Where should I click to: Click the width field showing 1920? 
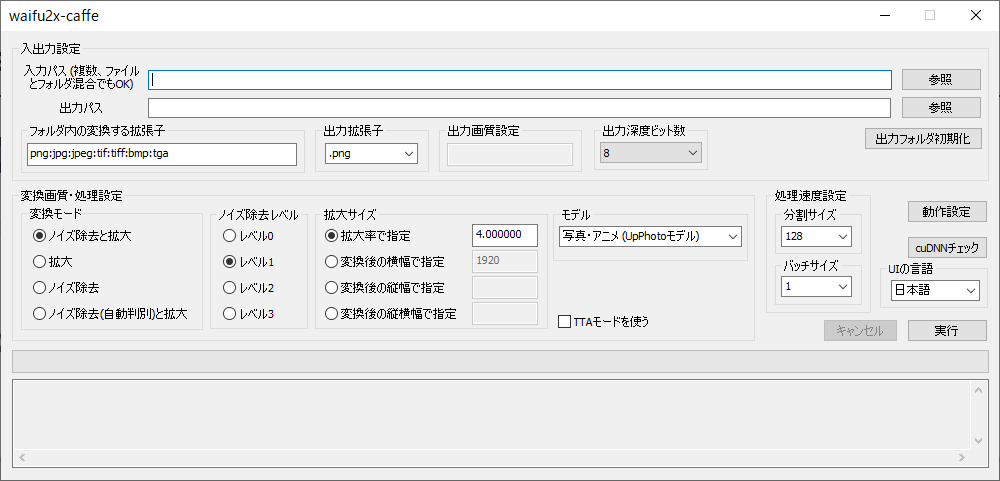[x=505, y=261]
